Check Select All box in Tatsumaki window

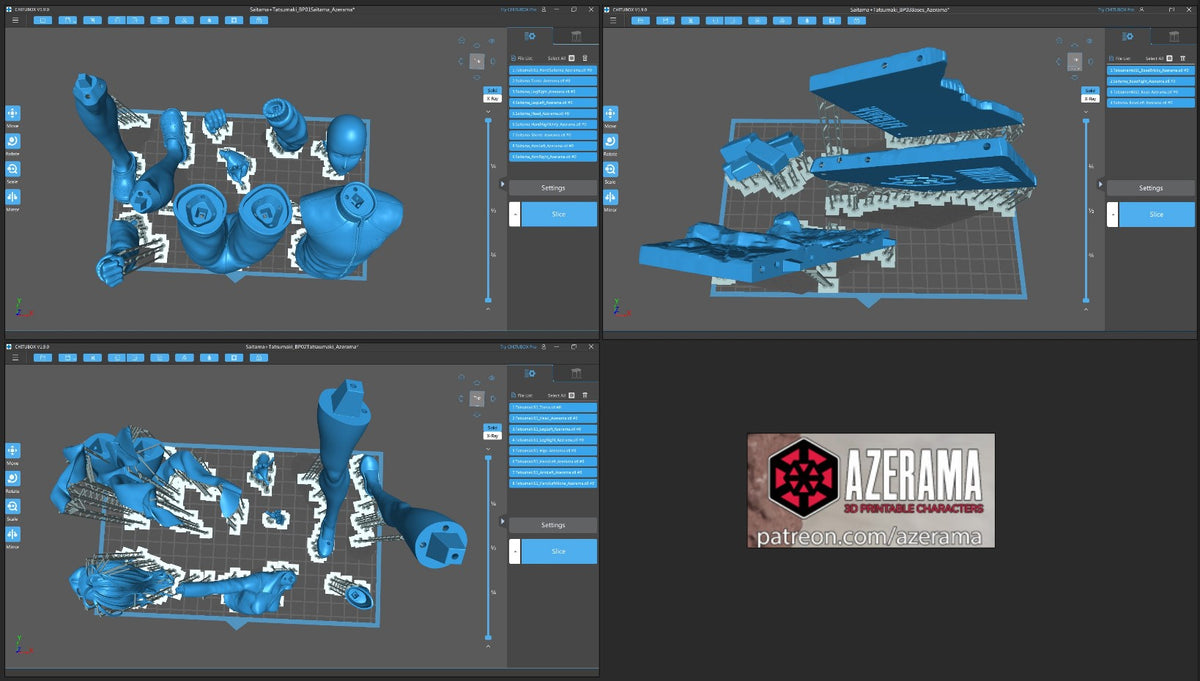click(572, 395)
